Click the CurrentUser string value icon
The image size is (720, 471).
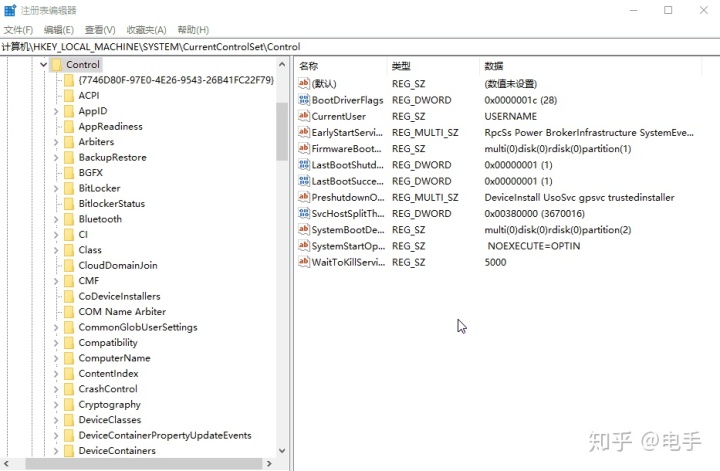pyautogui.click(x=304, y=116)
